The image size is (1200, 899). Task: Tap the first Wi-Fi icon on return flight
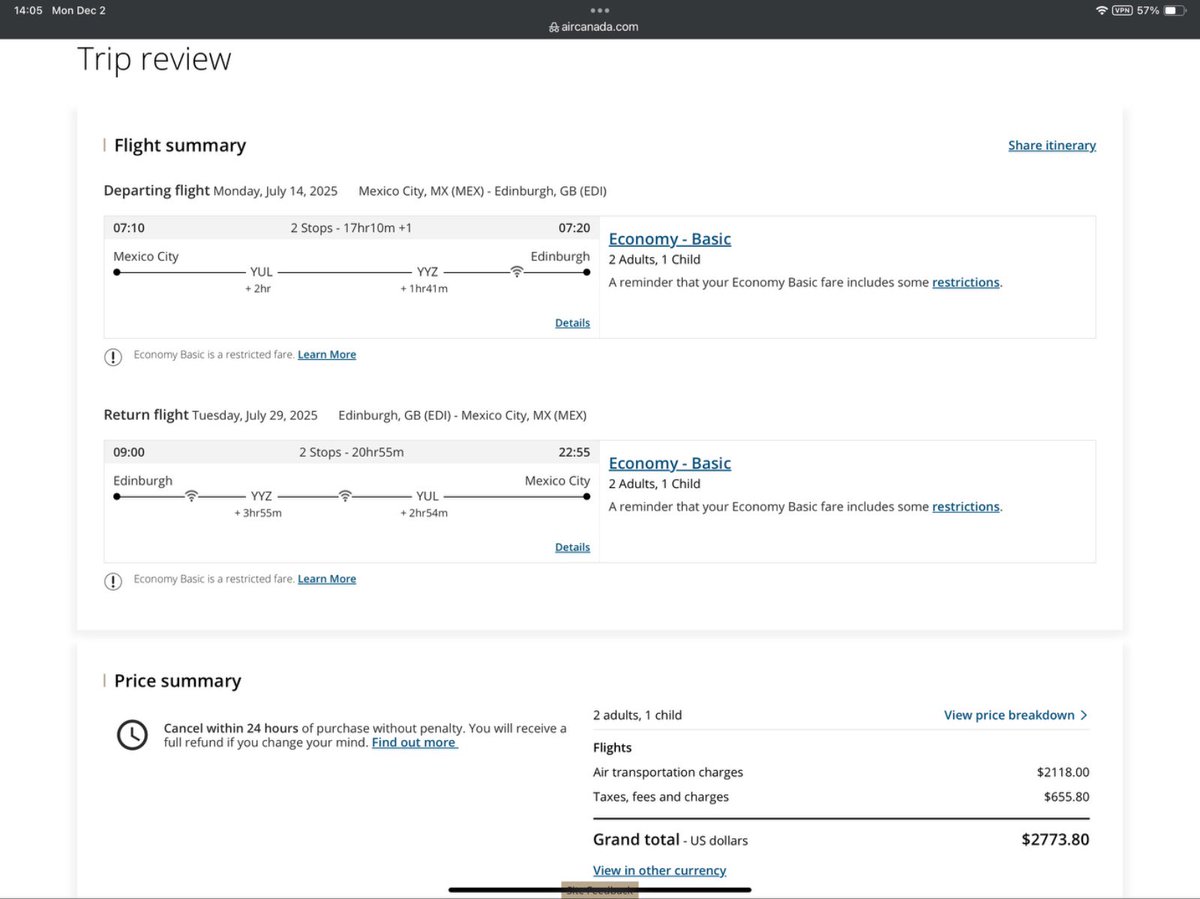(x=191, y=495)
